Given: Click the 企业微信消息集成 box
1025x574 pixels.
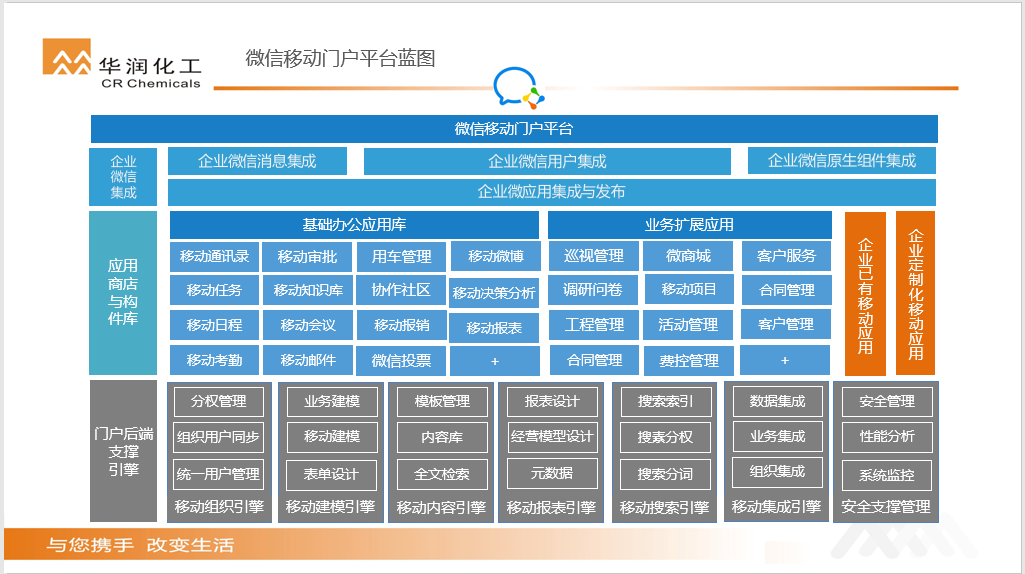Looking at the screenshot, I should pos(257,161).
